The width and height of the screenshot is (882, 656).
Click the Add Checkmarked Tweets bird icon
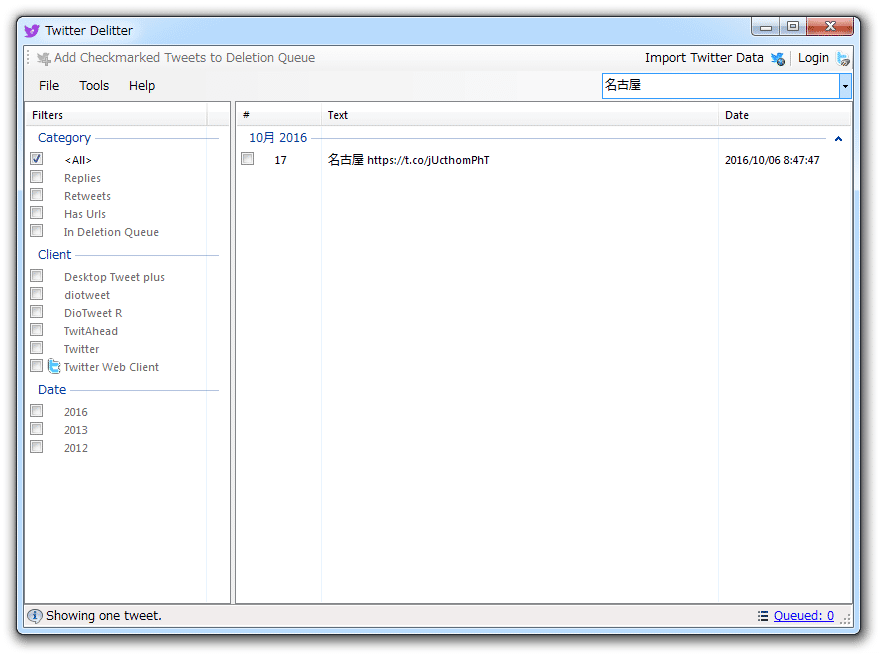coord(43,58)
